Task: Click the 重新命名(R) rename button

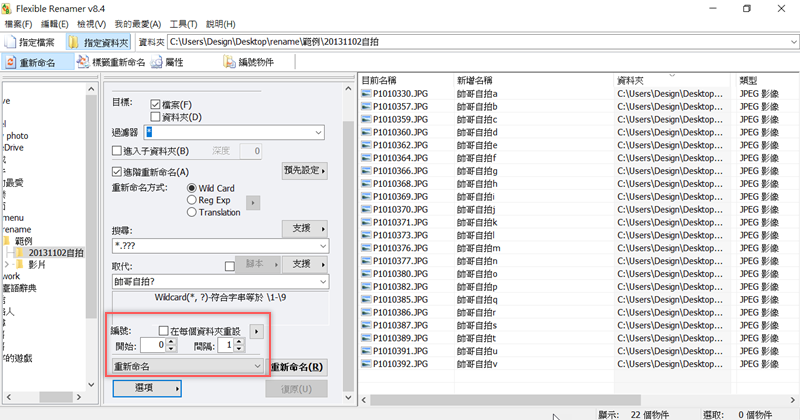Action: tap(297, 367)
